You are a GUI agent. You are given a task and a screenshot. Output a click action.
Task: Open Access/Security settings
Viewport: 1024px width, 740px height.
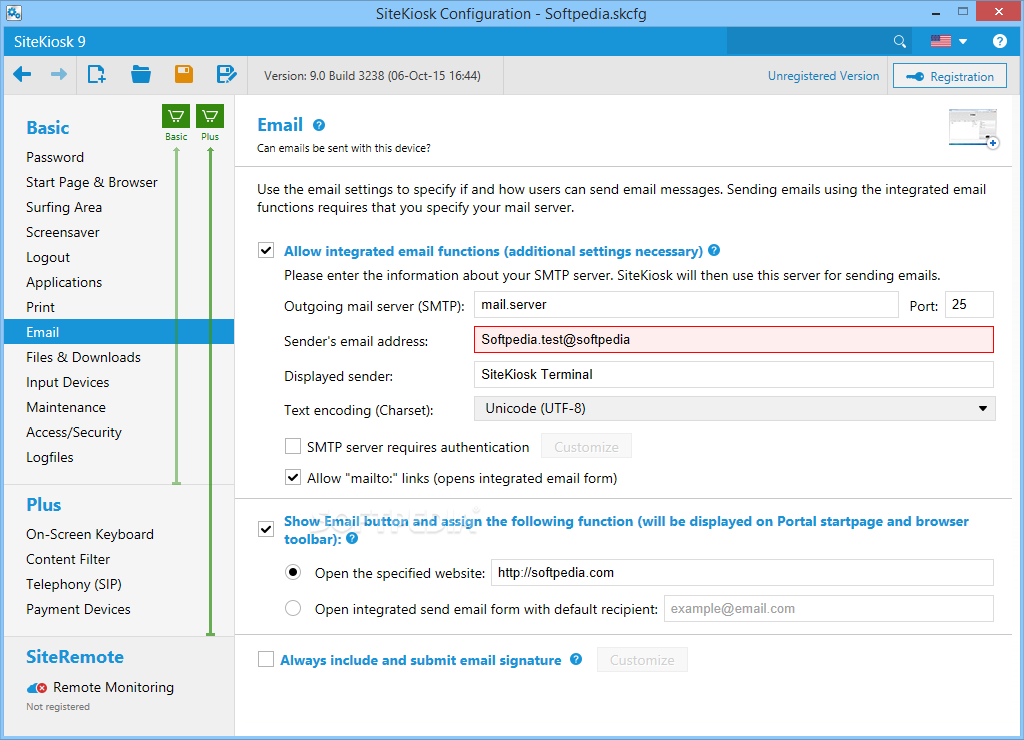(x=74, y=432)
